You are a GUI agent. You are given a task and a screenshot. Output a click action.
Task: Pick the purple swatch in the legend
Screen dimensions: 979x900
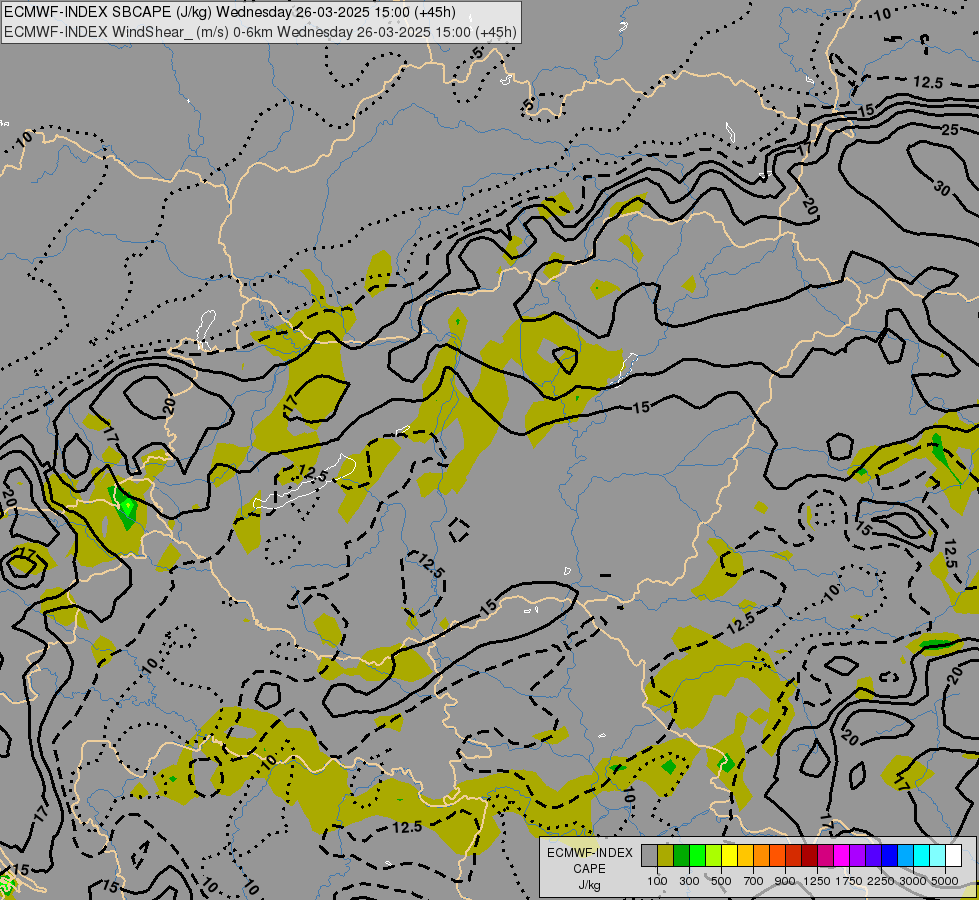click(857, 856)
